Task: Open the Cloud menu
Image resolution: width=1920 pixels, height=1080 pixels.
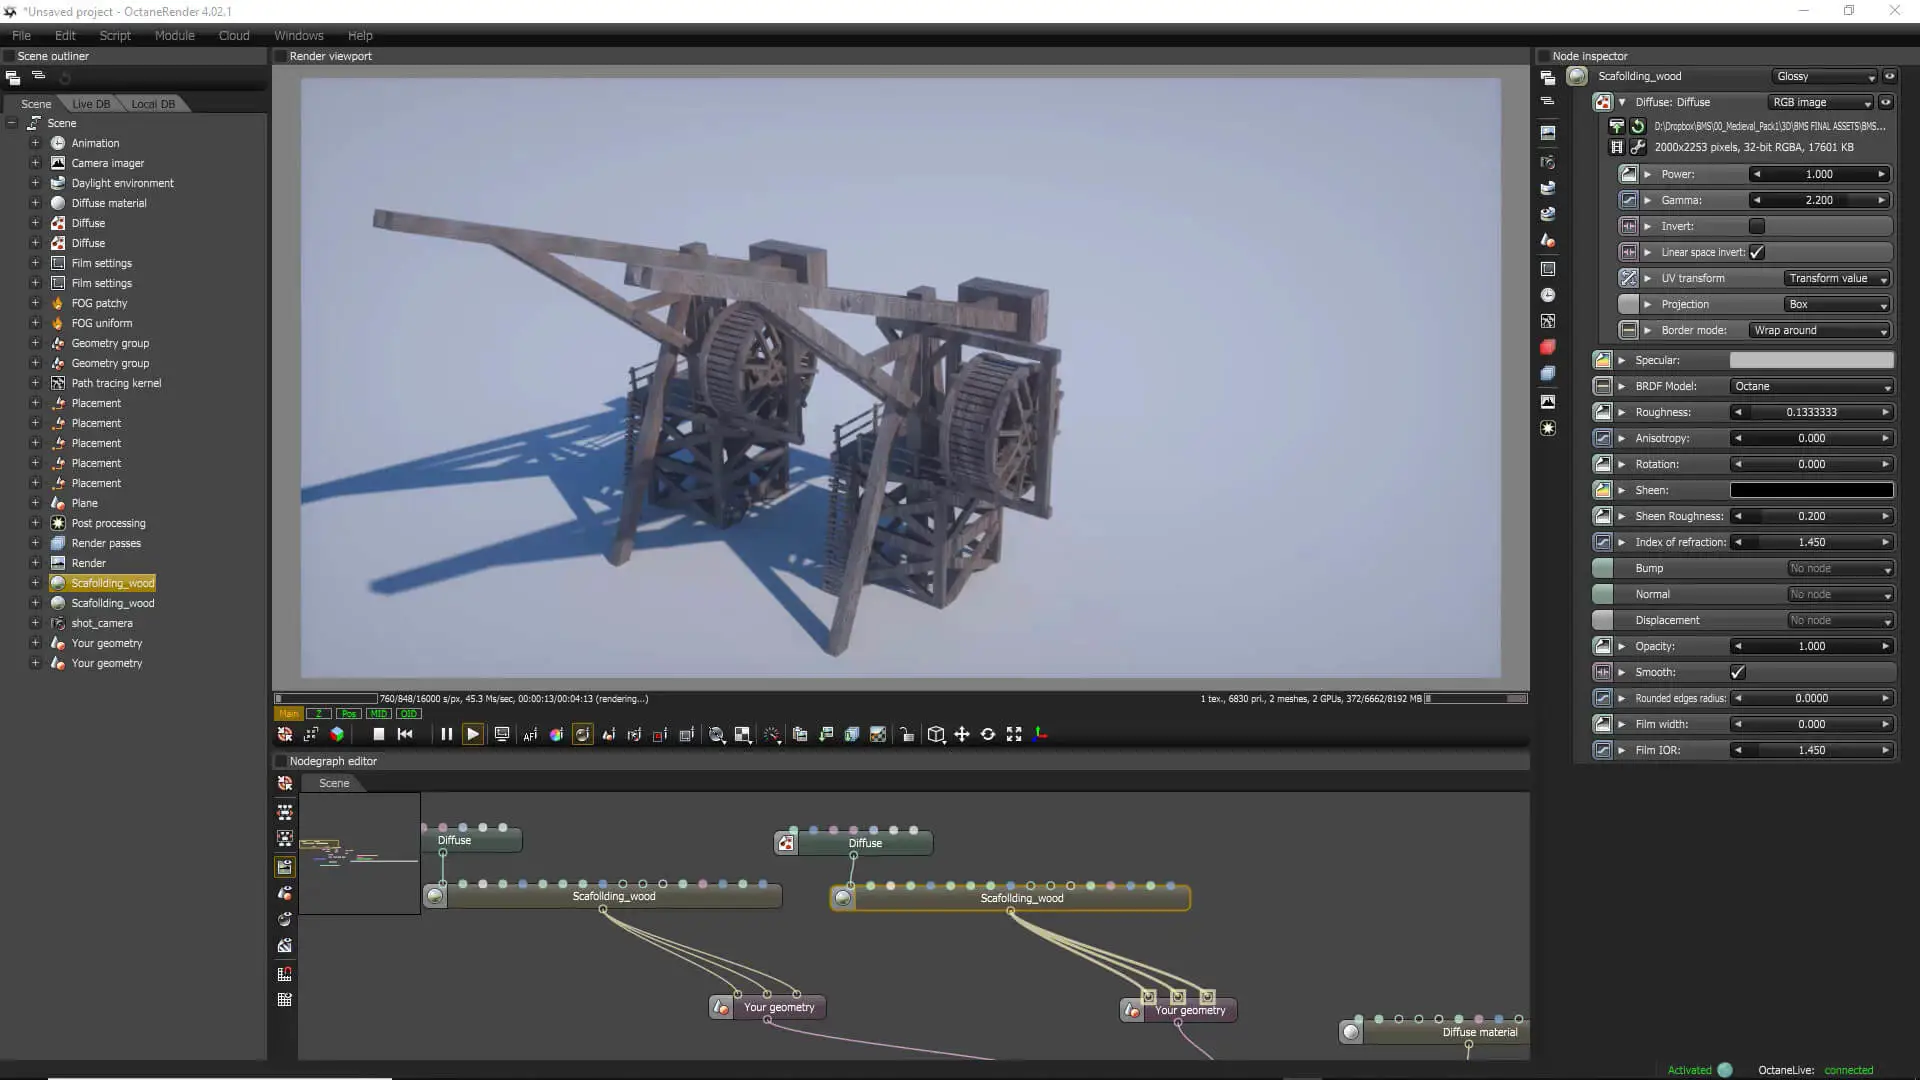Action: click(x=234, y=35)
